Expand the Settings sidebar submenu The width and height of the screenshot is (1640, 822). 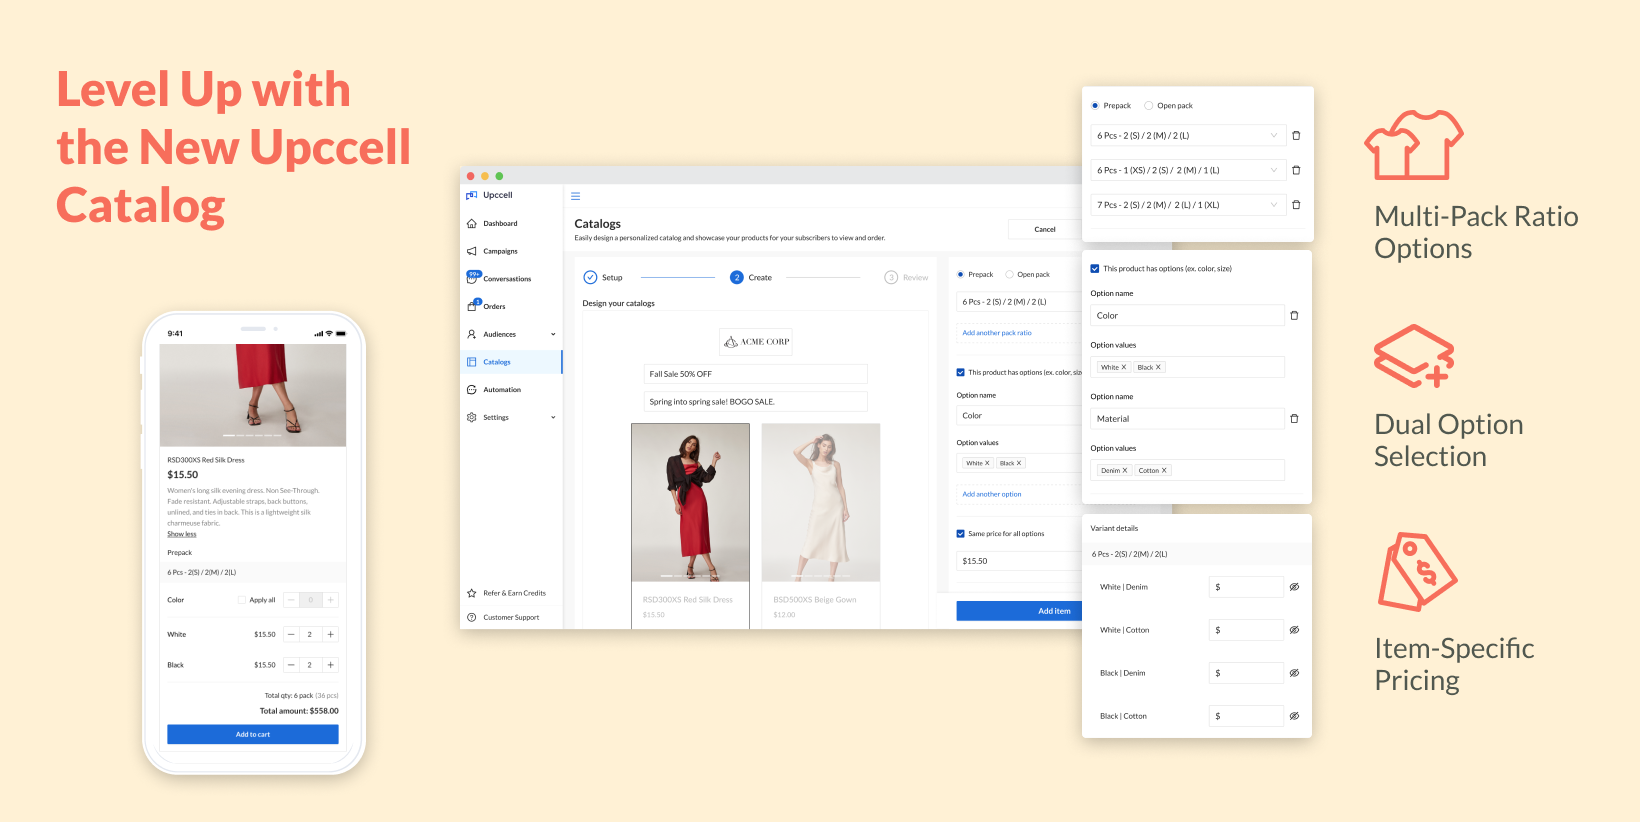click(x=553, y=417)
